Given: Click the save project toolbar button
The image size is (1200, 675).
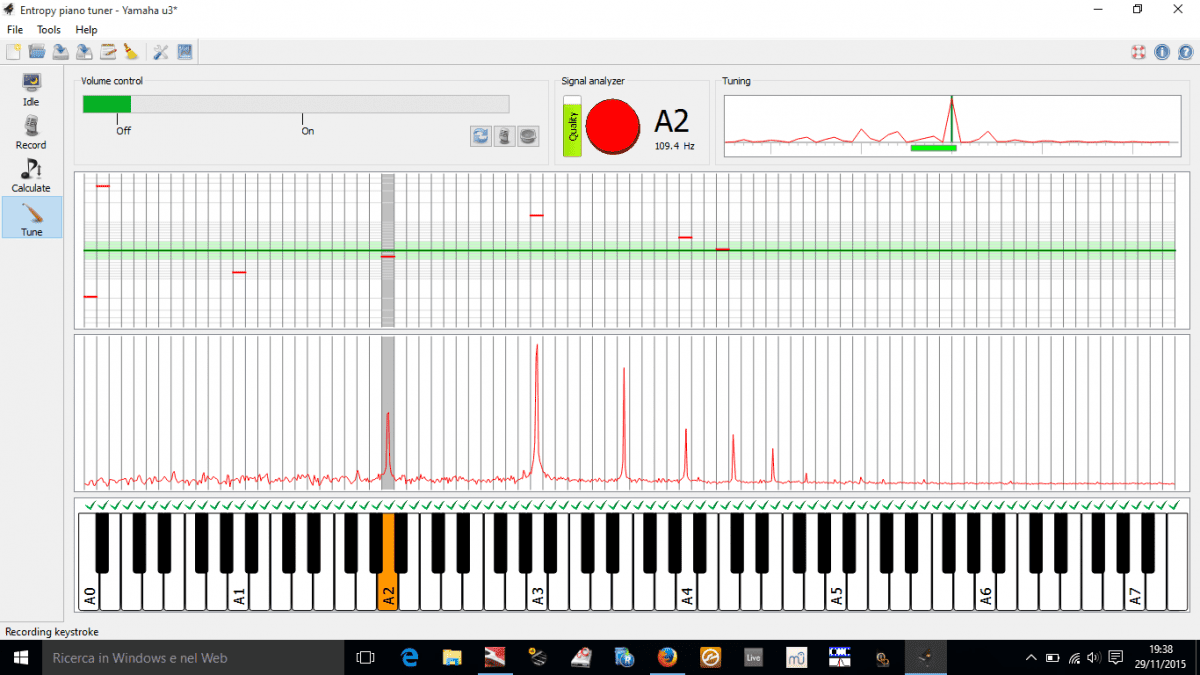Looking at the screenshot, I should pos(60,52).
